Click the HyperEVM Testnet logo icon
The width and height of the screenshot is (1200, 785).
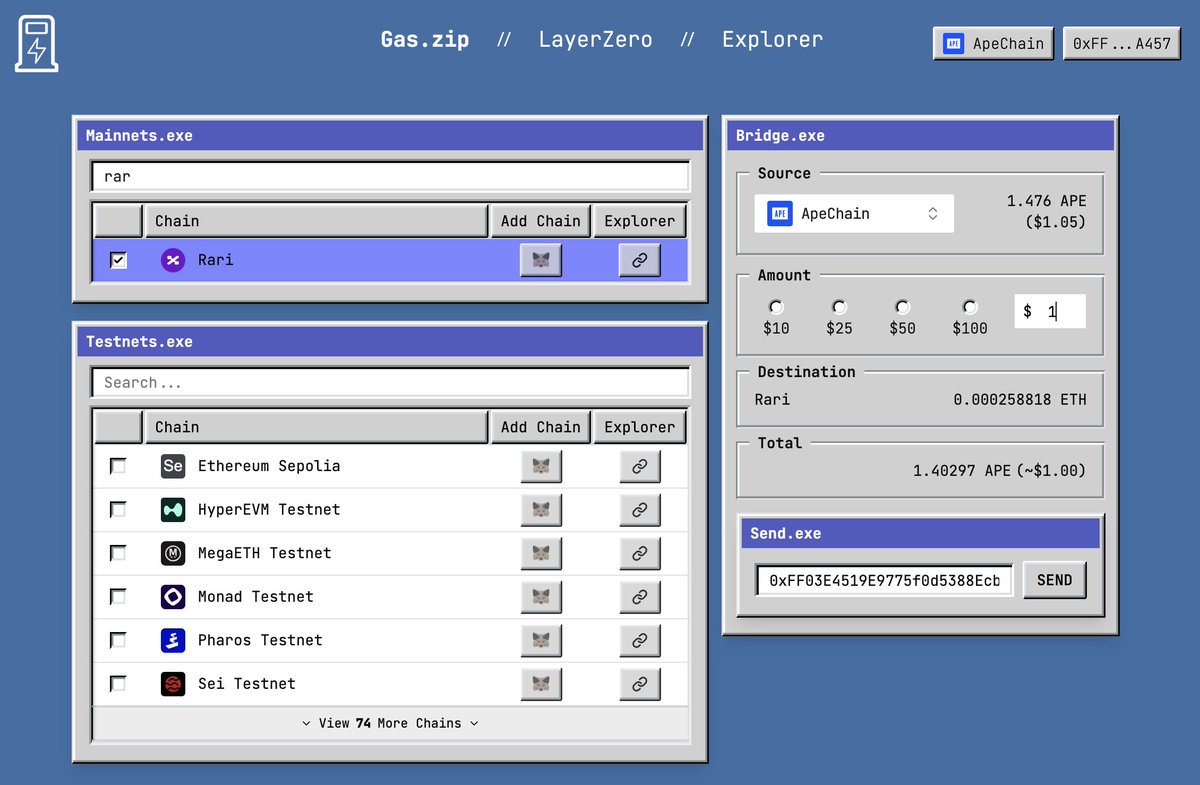pyautogui.click(x=173, y=510)
